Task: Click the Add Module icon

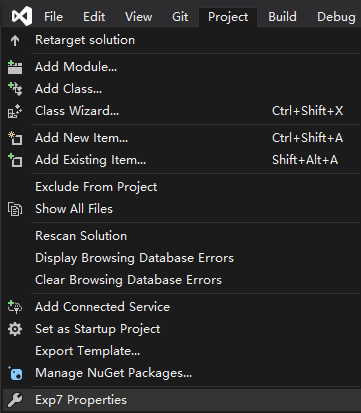Action: click(x=15, y=67)
